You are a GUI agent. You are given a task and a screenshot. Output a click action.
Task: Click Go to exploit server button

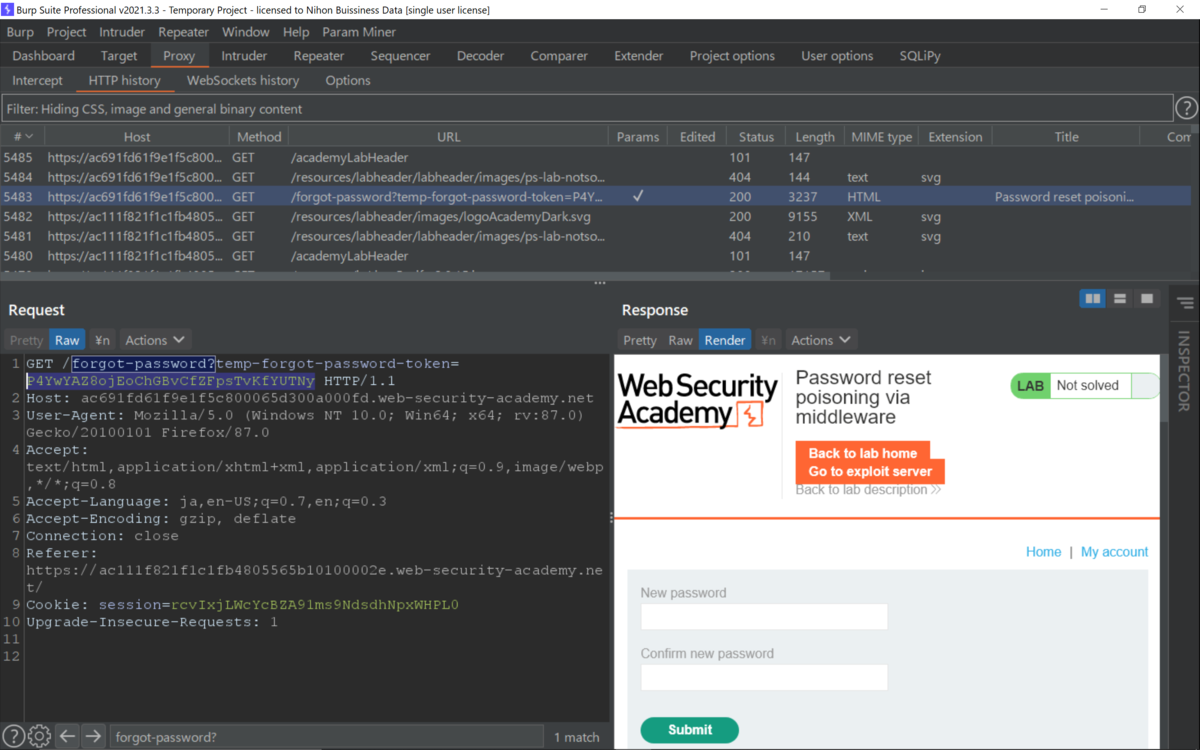(870, 472)
